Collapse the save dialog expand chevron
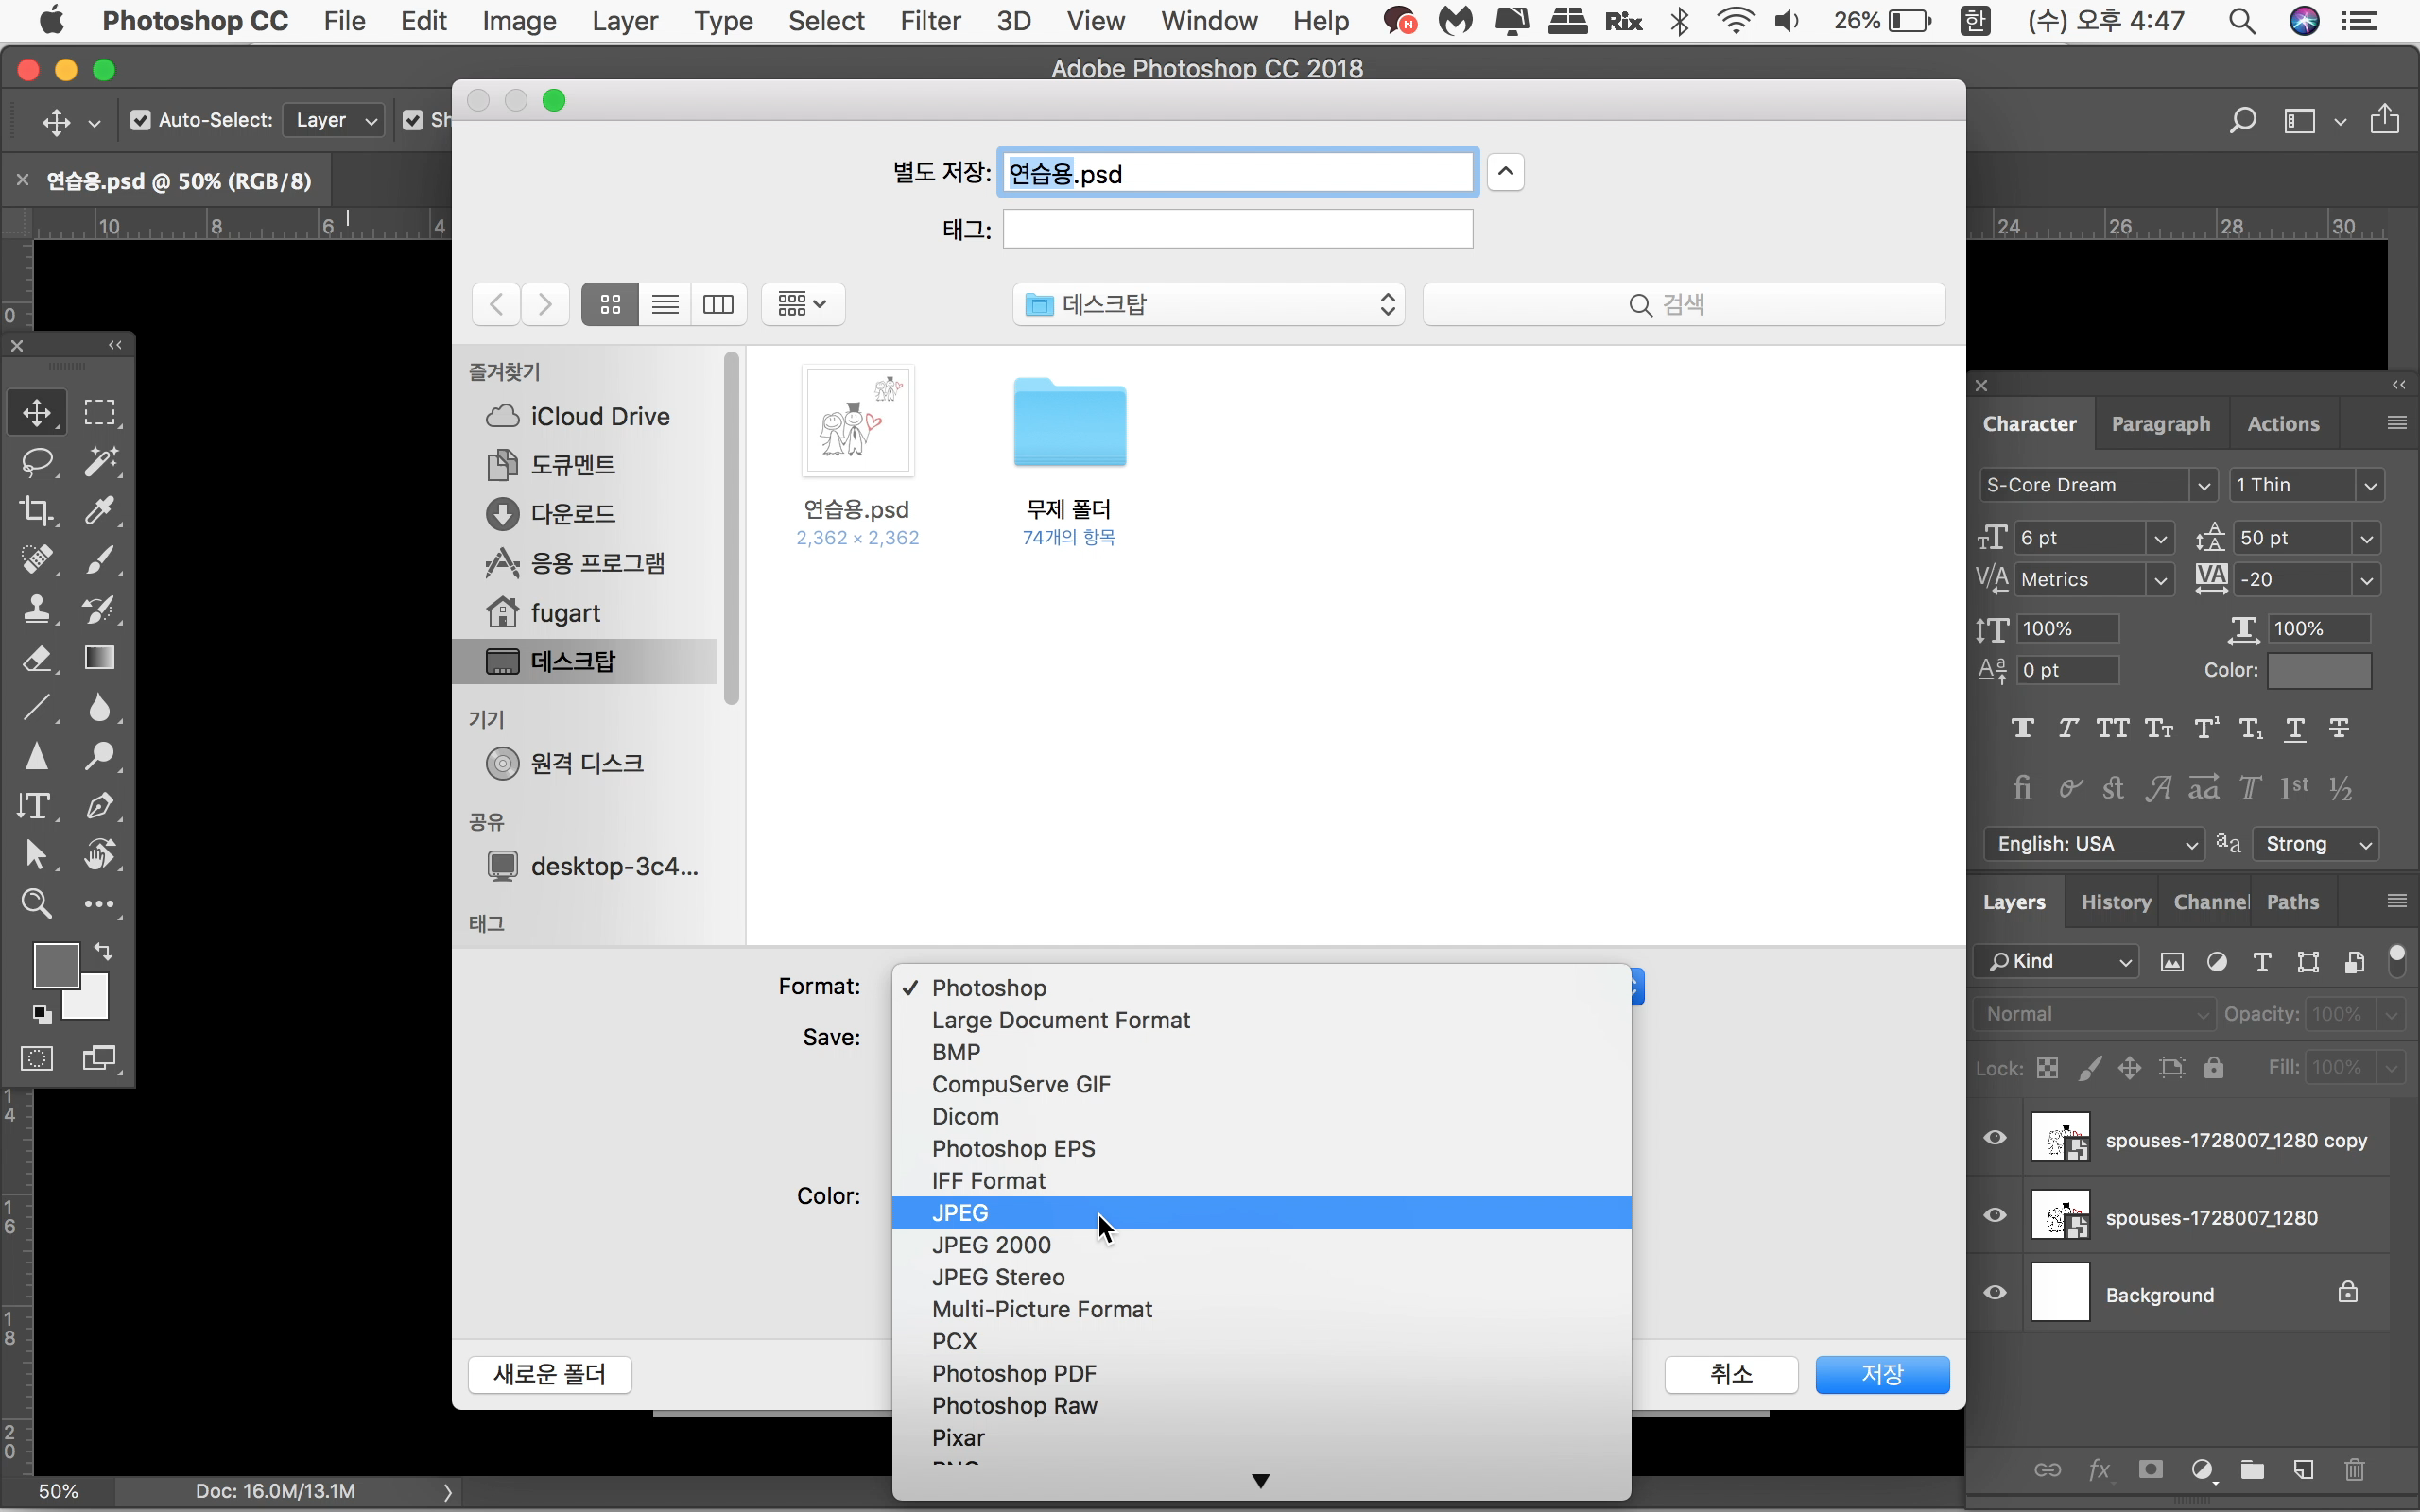 [1505, 172]
